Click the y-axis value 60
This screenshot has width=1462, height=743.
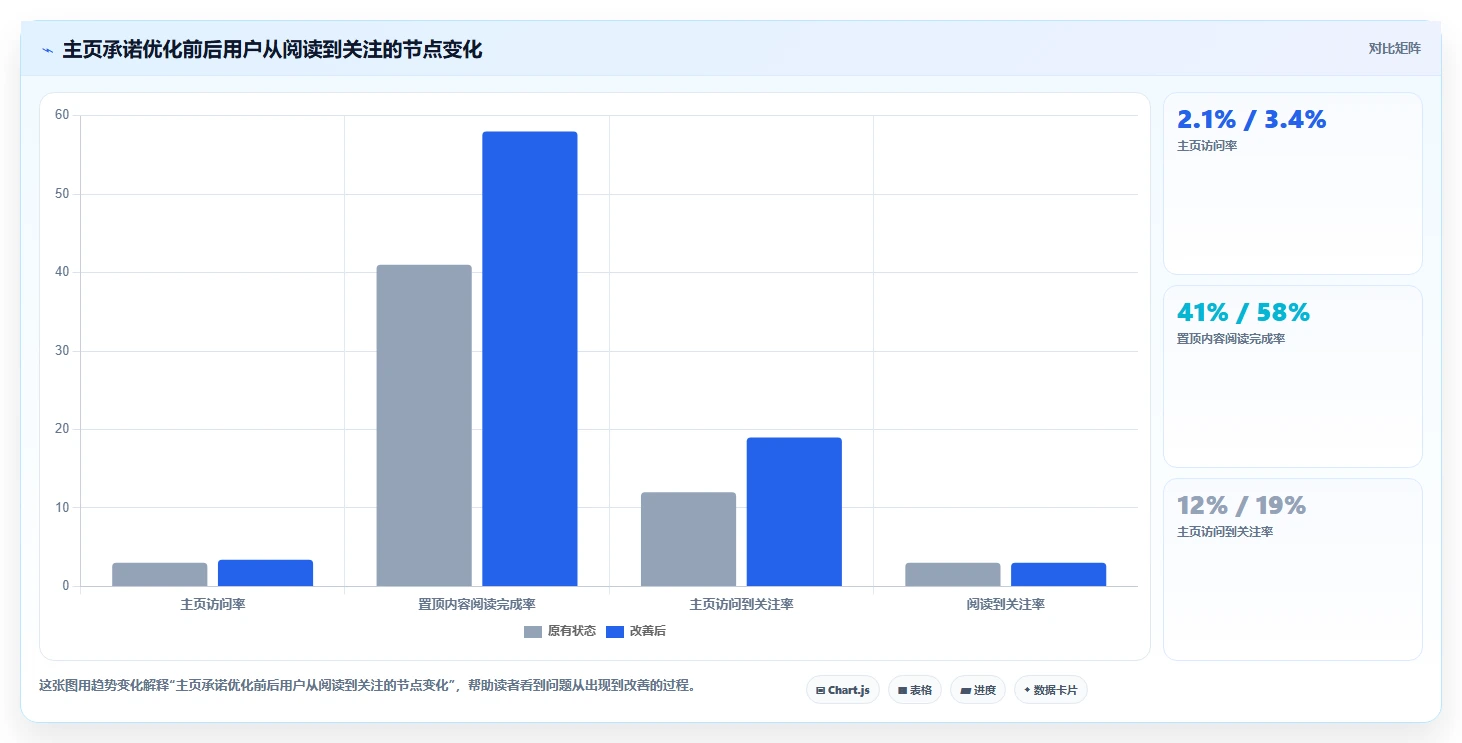(x=62, y=115)
